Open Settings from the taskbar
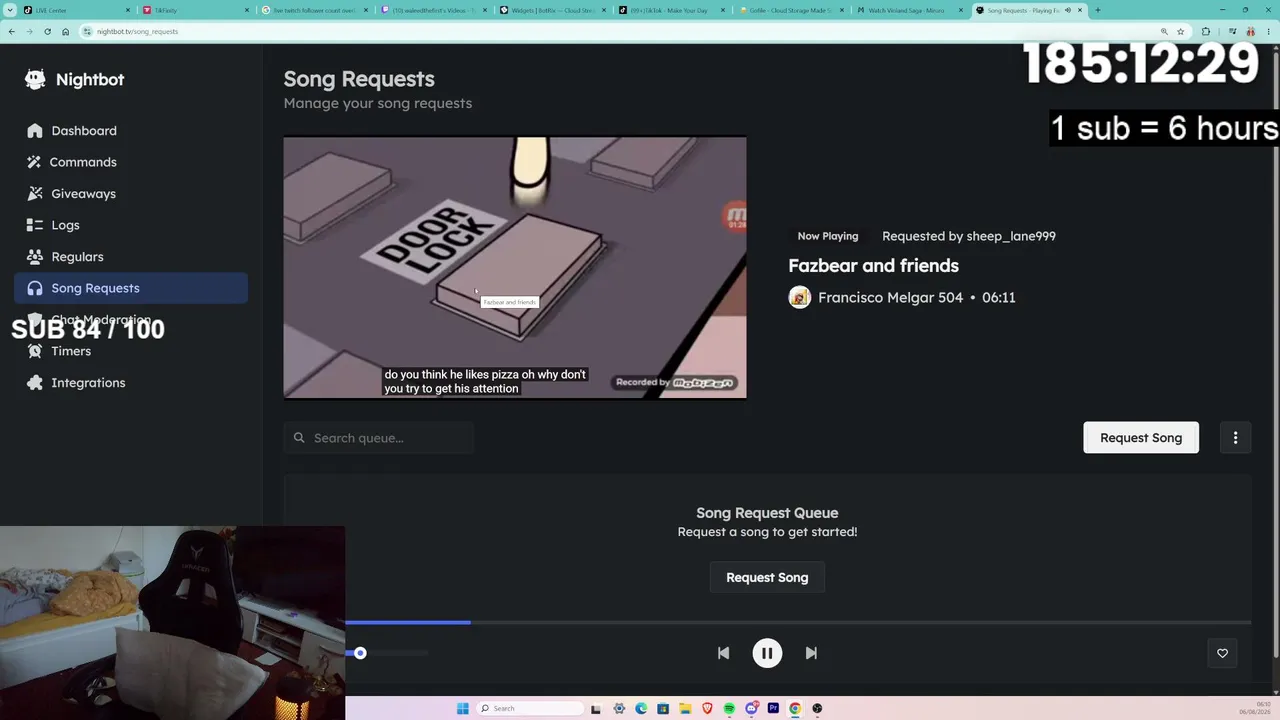The image size is (1280, 720). pyautogui.click(x=619, y=708)
